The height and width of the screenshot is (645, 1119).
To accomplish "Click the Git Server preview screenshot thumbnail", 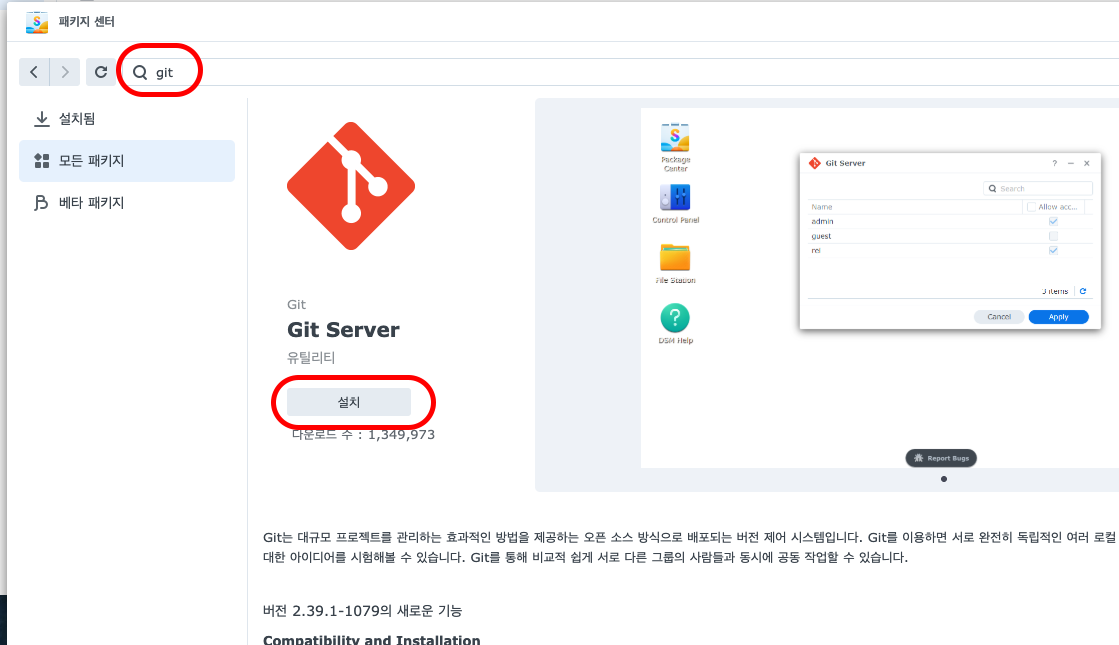I will coord(880,288).
